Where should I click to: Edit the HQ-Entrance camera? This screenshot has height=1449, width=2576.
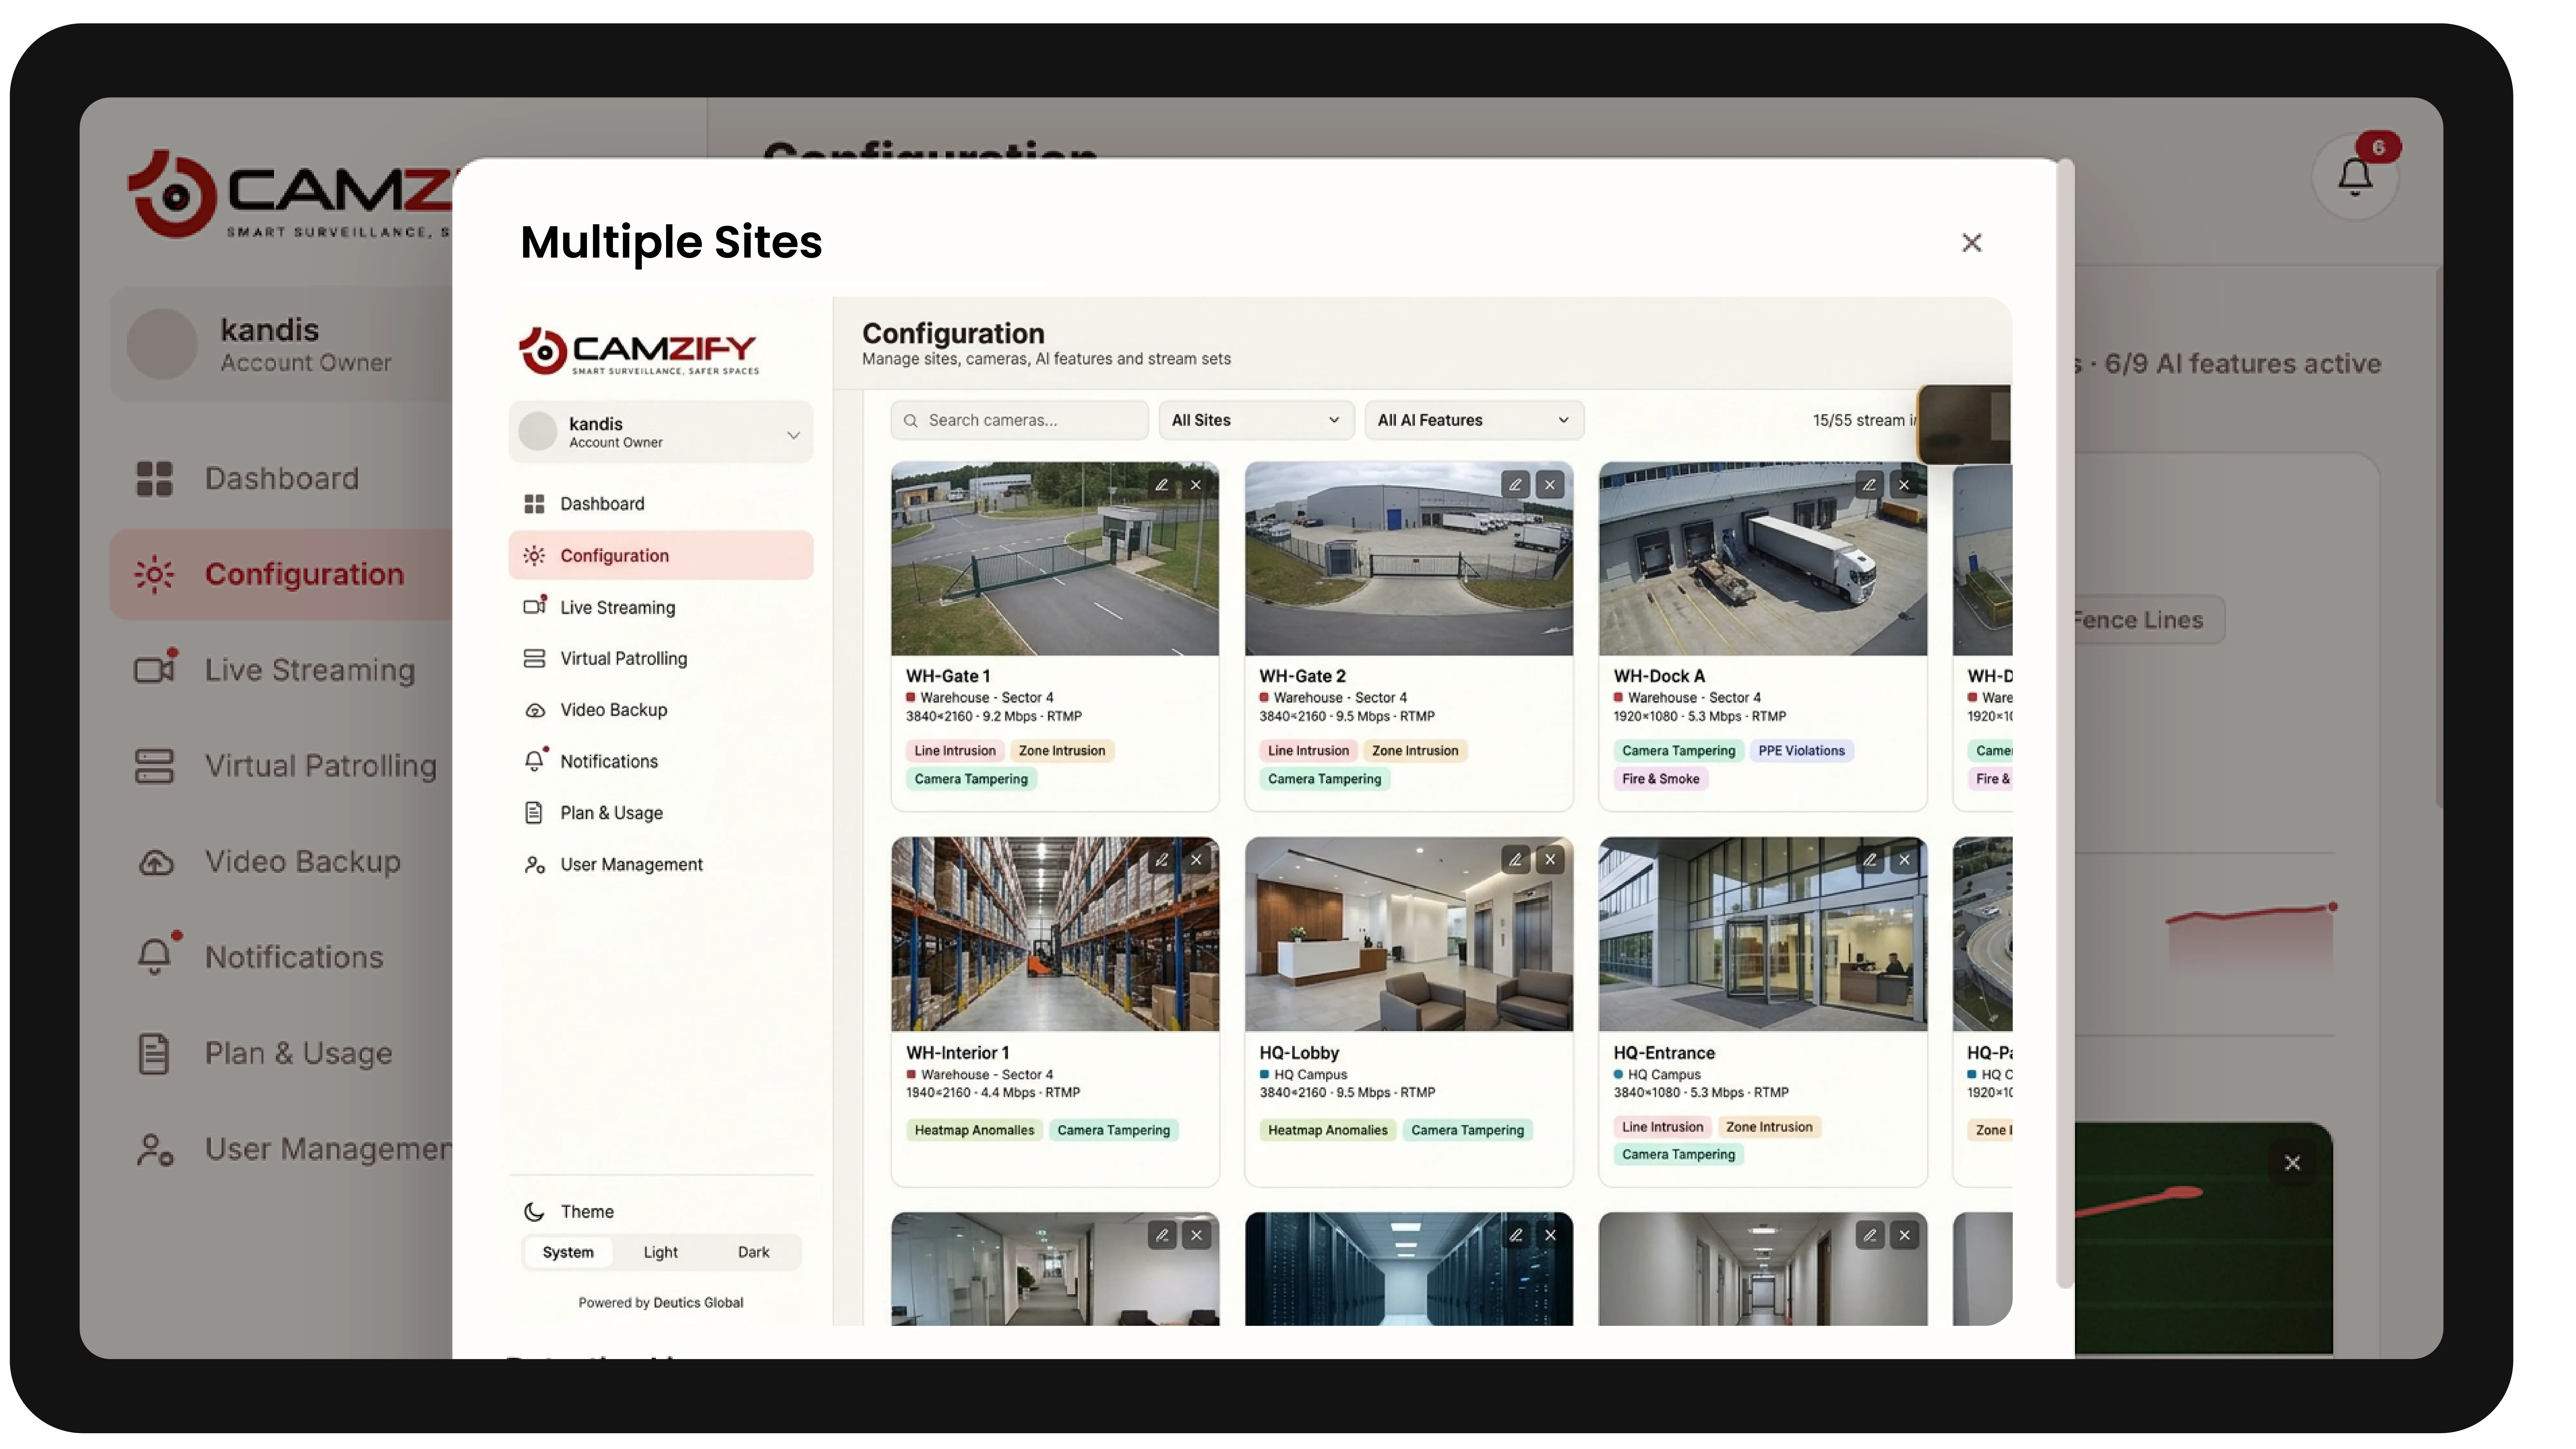(x=1869, y=860)
